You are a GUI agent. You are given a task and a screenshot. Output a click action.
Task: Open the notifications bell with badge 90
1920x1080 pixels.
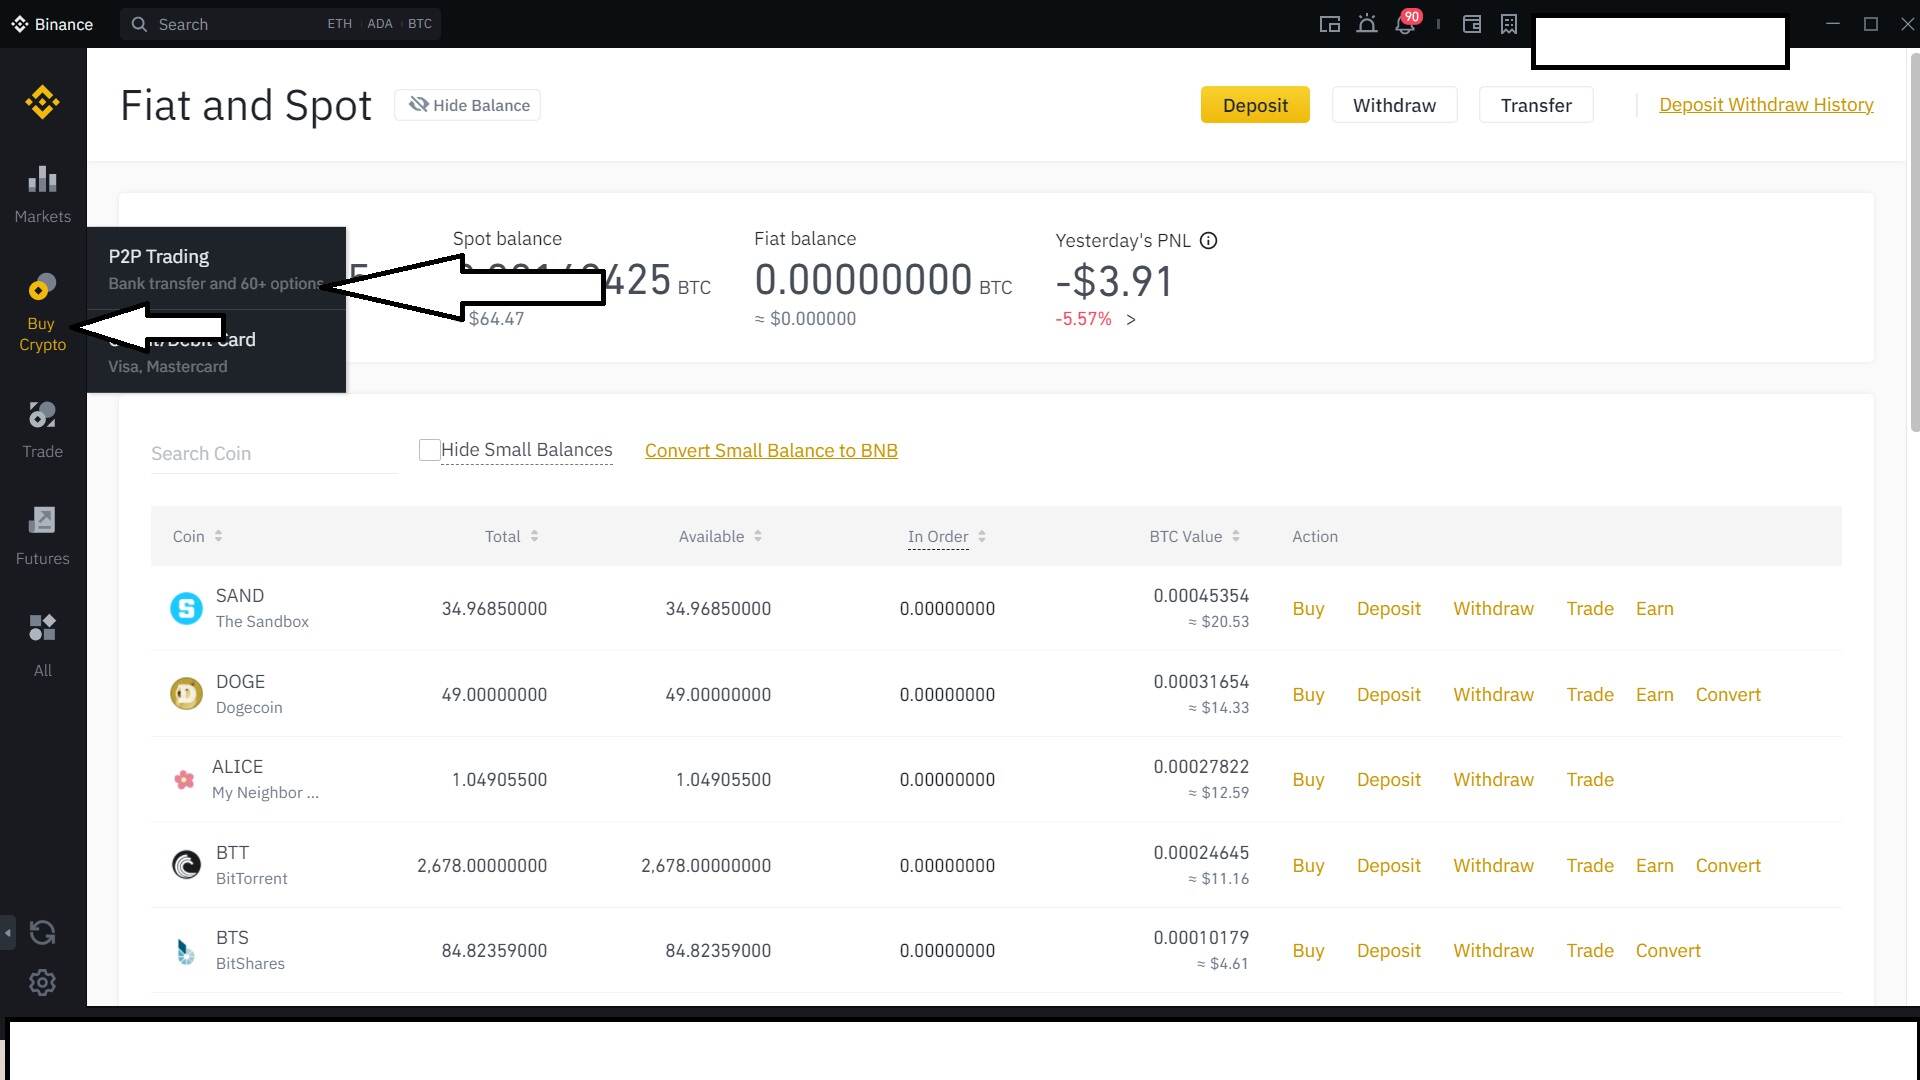click(1405, 24)
